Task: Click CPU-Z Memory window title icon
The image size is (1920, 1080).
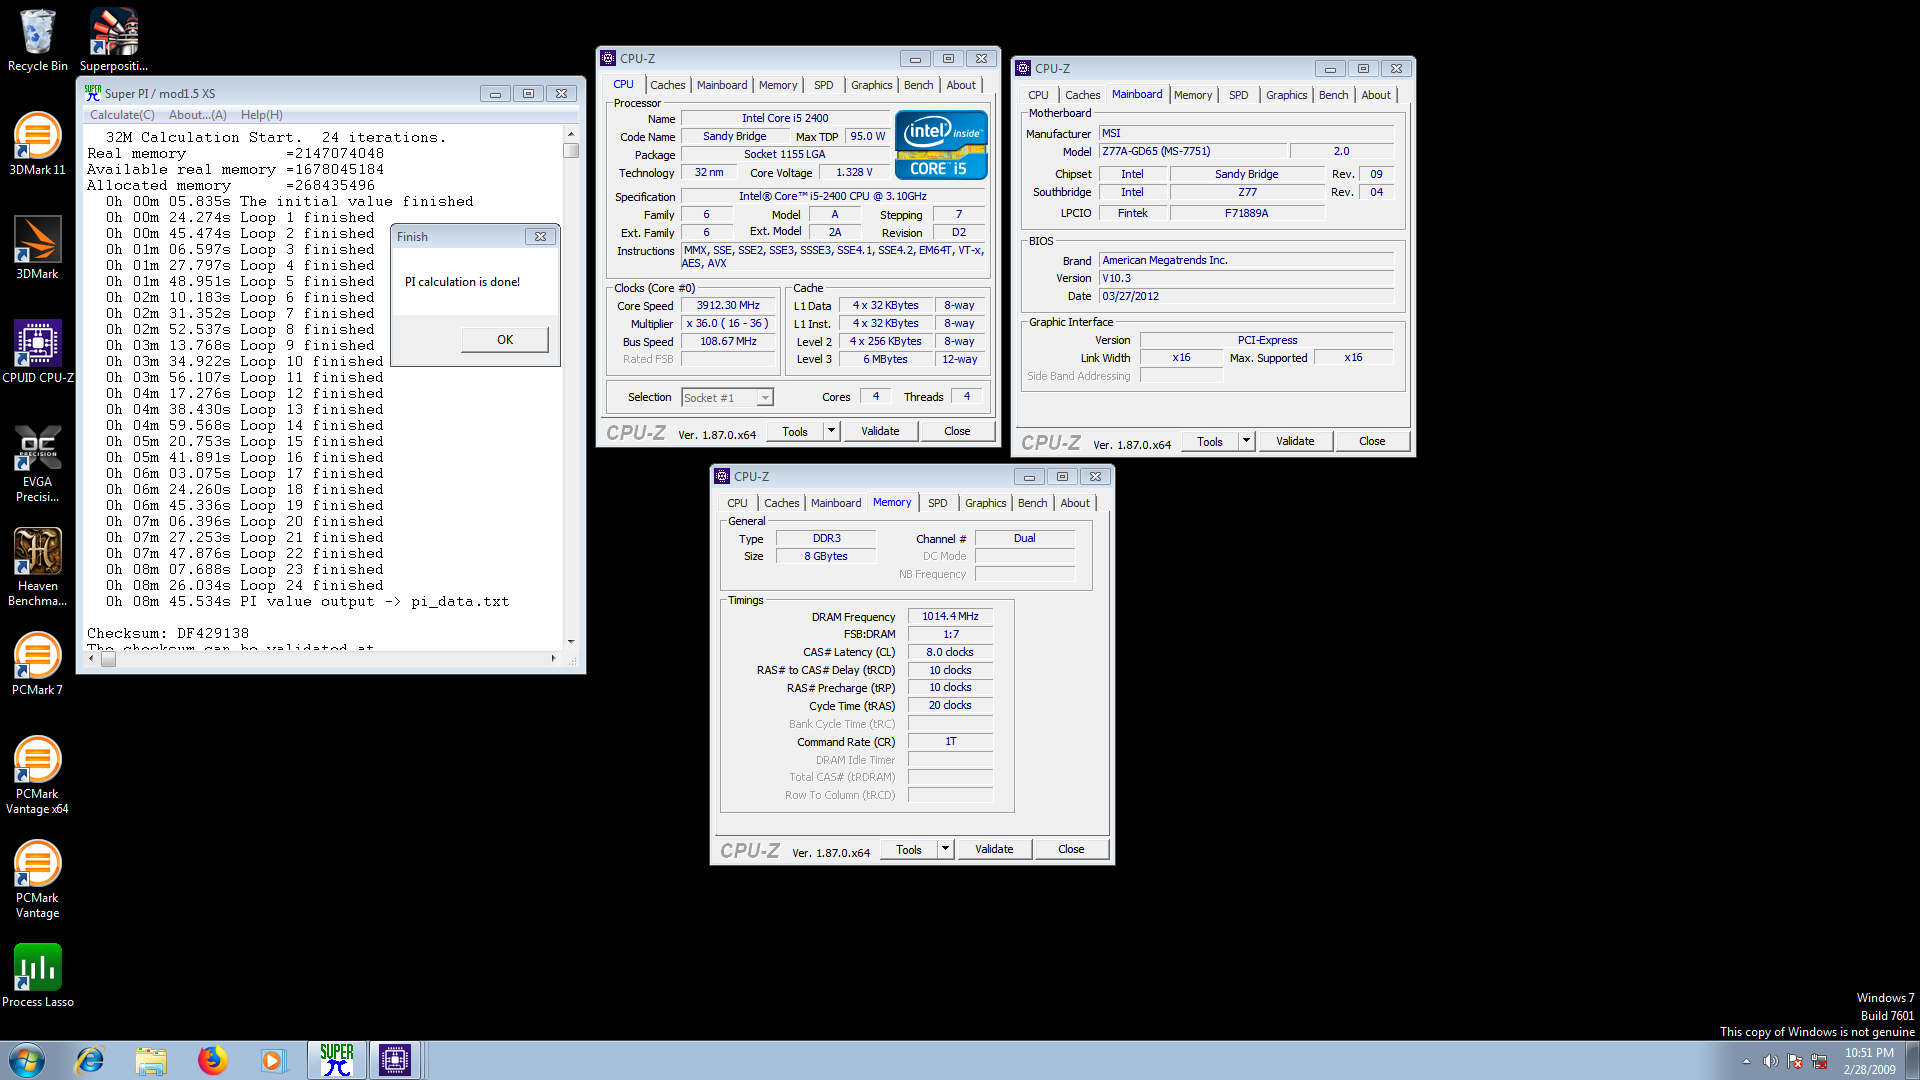Action: (x=723, y=477)
